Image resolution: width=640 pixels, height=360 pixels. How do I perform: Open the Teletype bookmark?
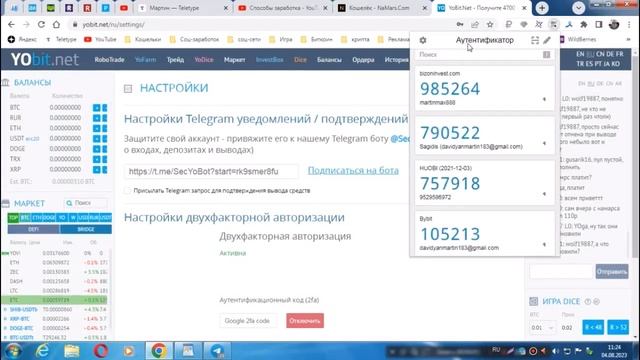point(61,40)
